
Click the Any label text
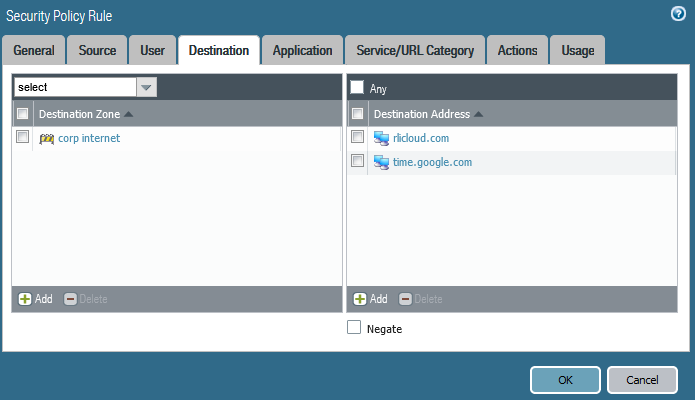click(378, 89)
